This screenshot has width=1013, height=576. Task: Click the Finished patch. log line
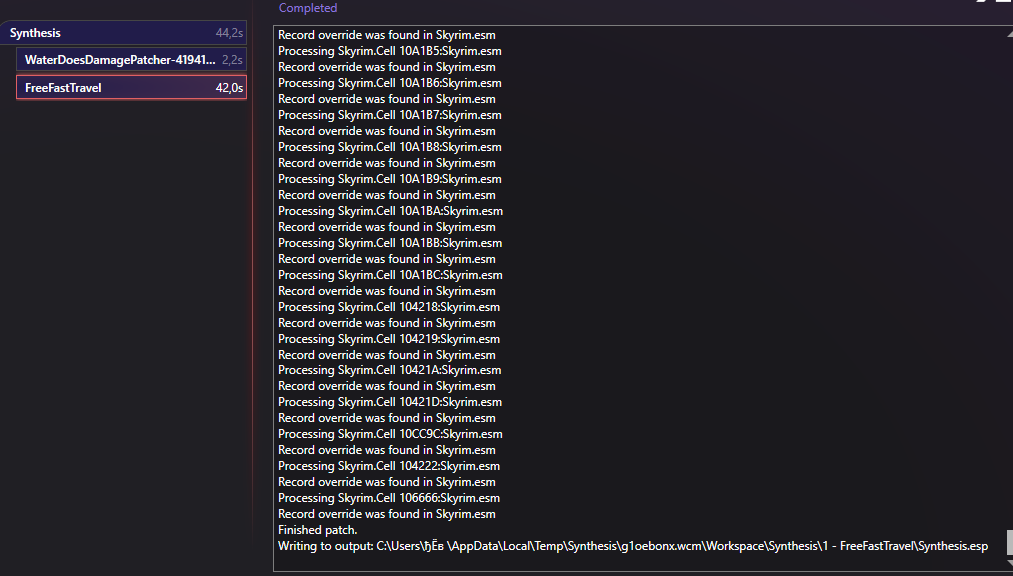pyautogui.click(x=317, y=530)
